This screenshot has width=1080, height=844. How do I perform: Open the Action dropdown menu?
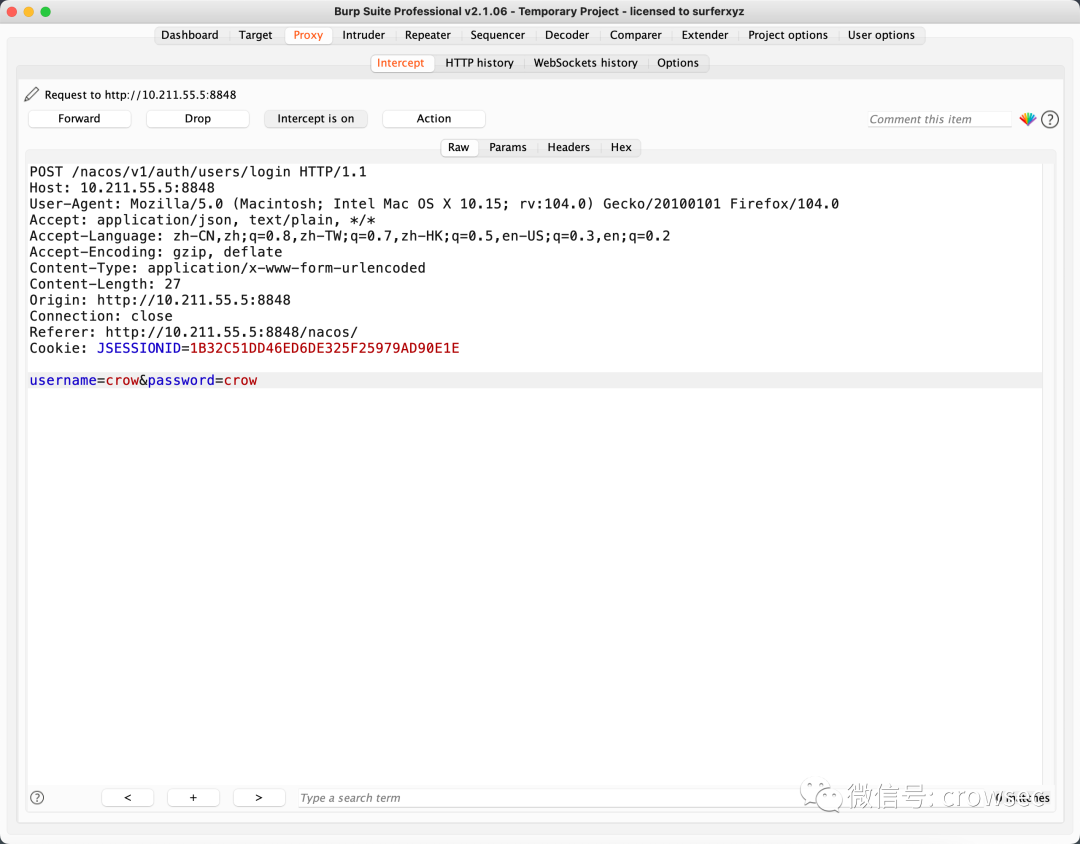pos(434,119)
